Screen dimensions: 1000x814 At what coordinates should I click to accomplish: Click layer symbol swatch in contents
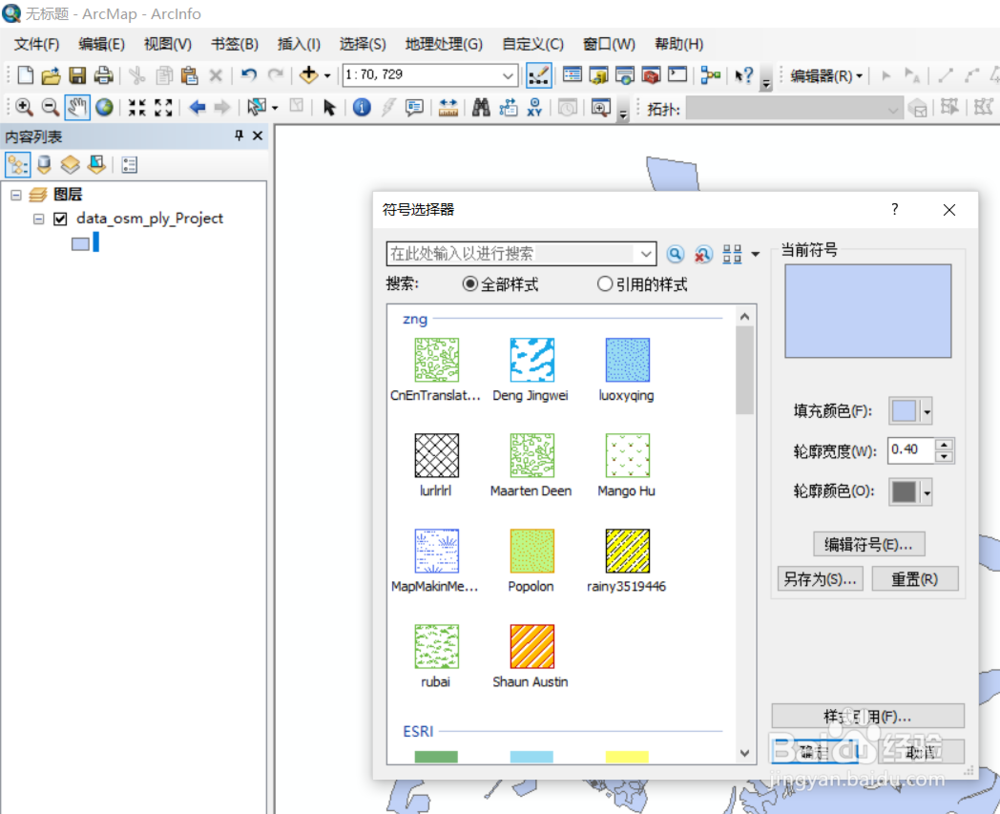pyautogui.click(x=80, y=244)
